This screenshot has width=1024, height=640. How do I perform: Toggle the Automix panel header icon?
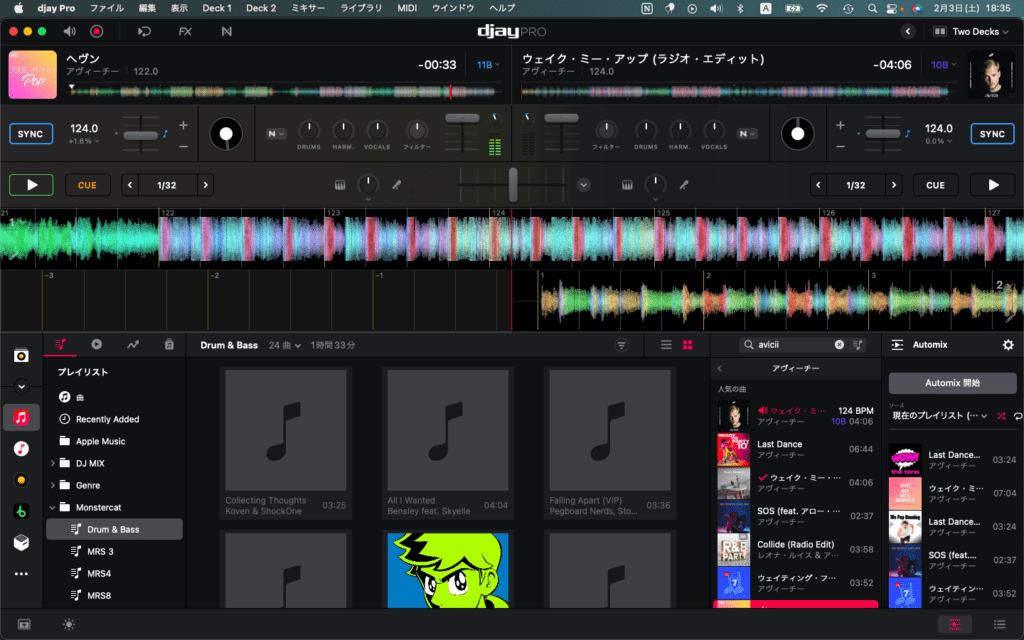[897, 345]
